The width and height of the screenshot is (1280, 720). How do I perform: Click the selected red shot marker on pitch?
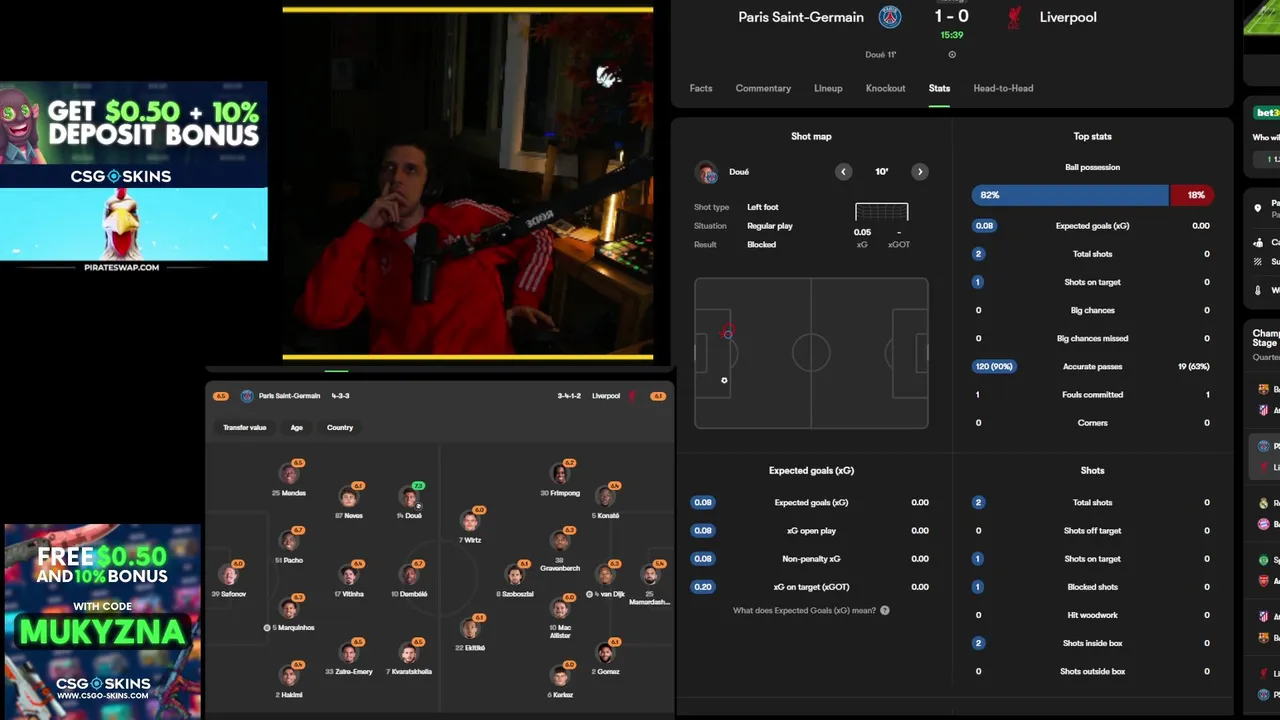coord(727,333)
